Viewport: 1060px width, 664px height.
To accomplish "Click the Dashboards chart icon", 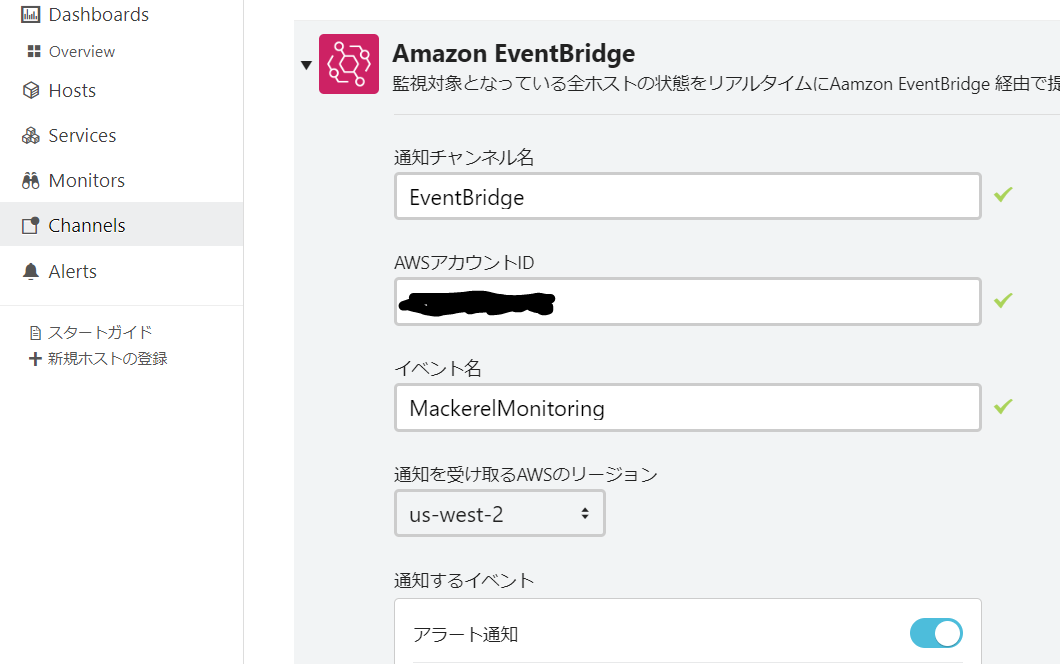I will point(30,15).
